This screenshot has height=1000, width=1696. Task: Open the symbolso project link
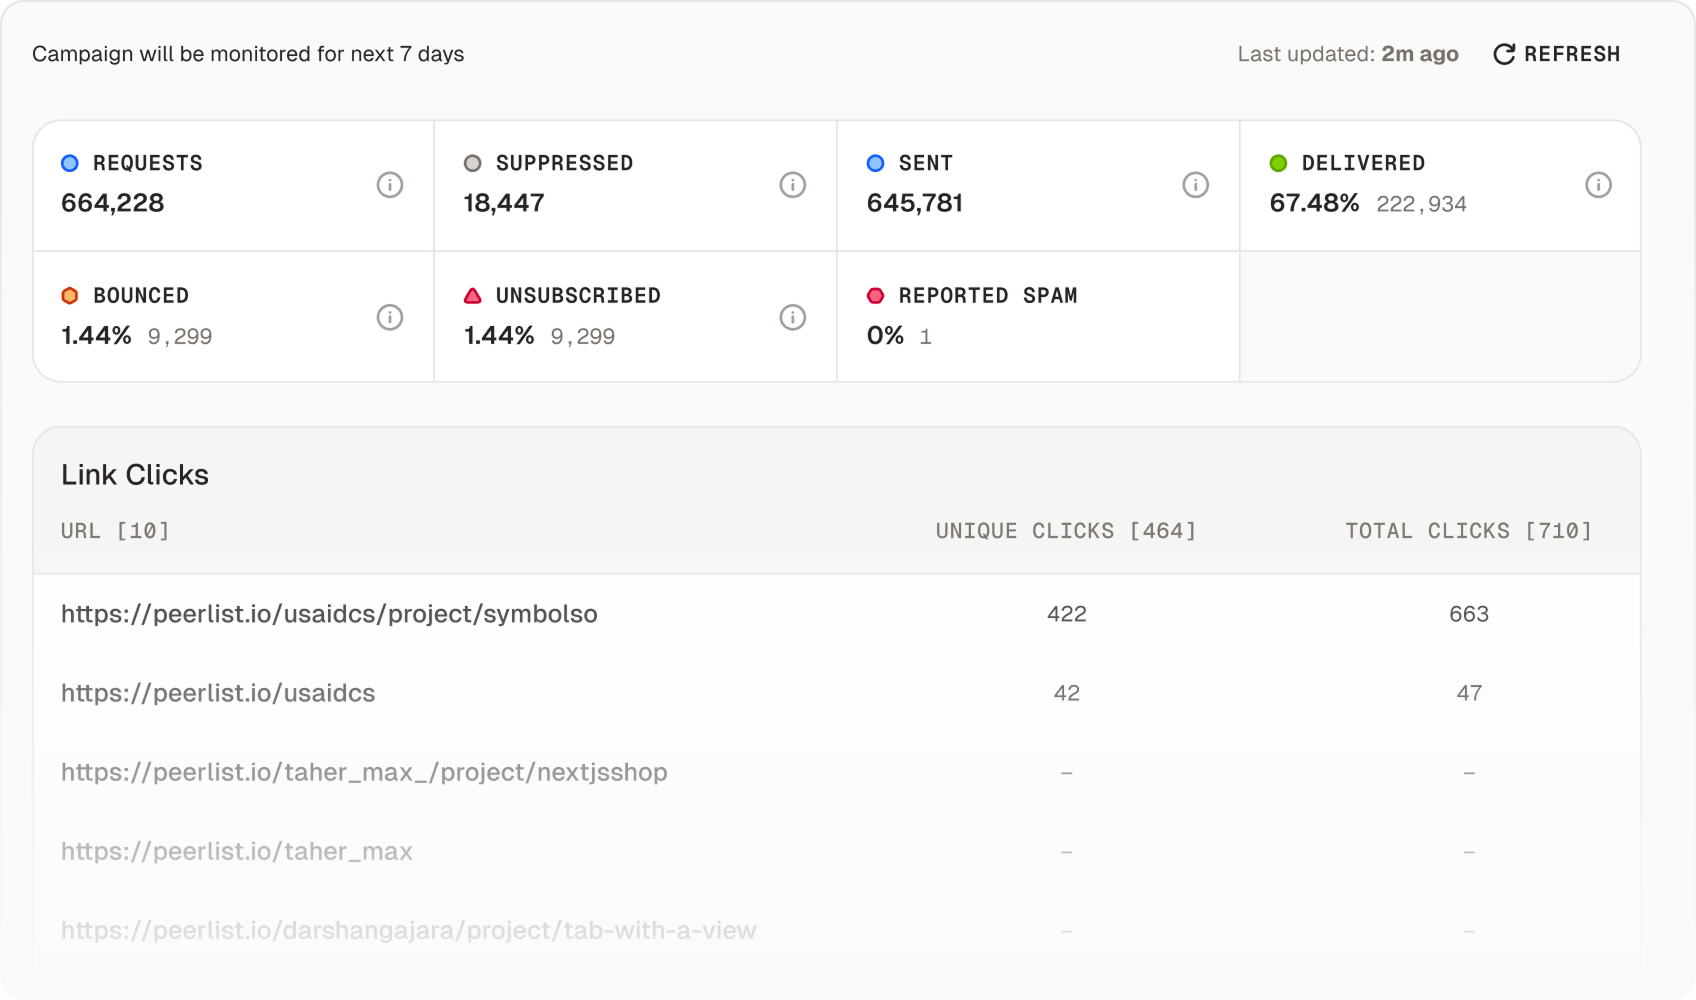(328, 614)
